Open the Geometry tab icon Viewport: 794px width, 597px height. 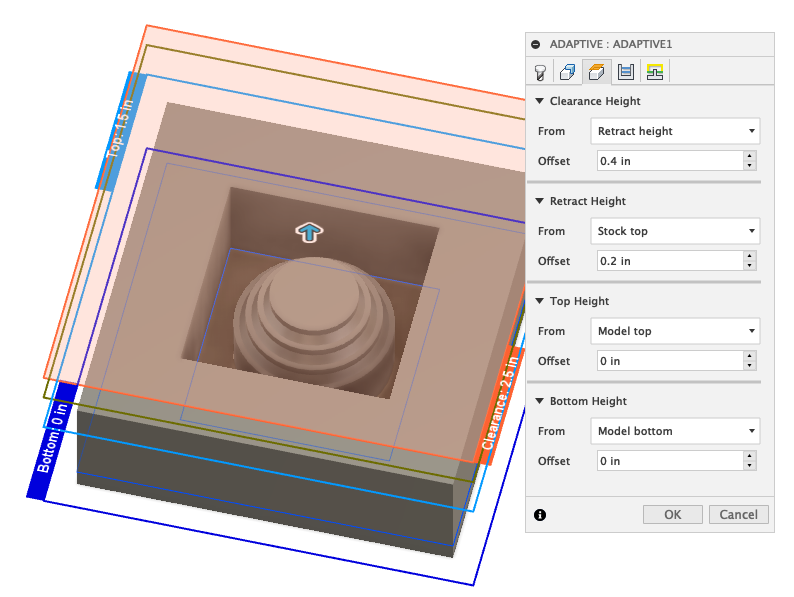click(x=568, y=72)
